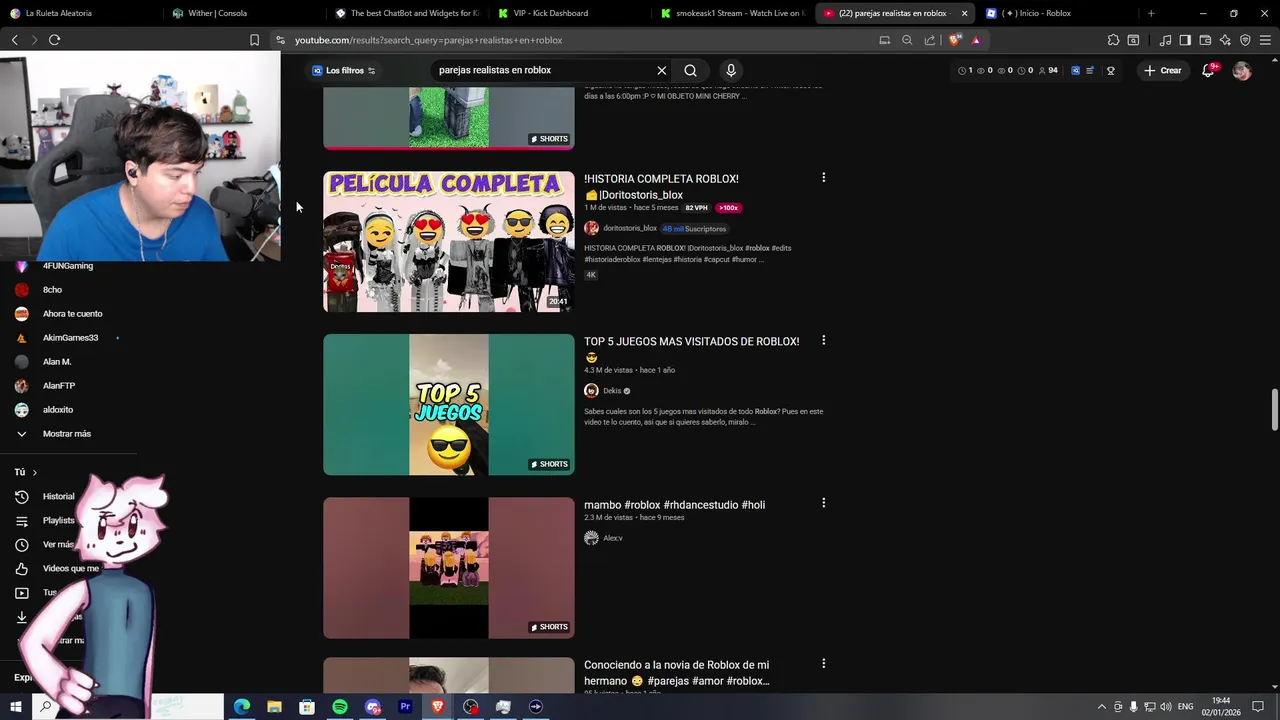Bookmark this page with the bookmark icon
1280x720 pixels.
(x=254, y=40)
